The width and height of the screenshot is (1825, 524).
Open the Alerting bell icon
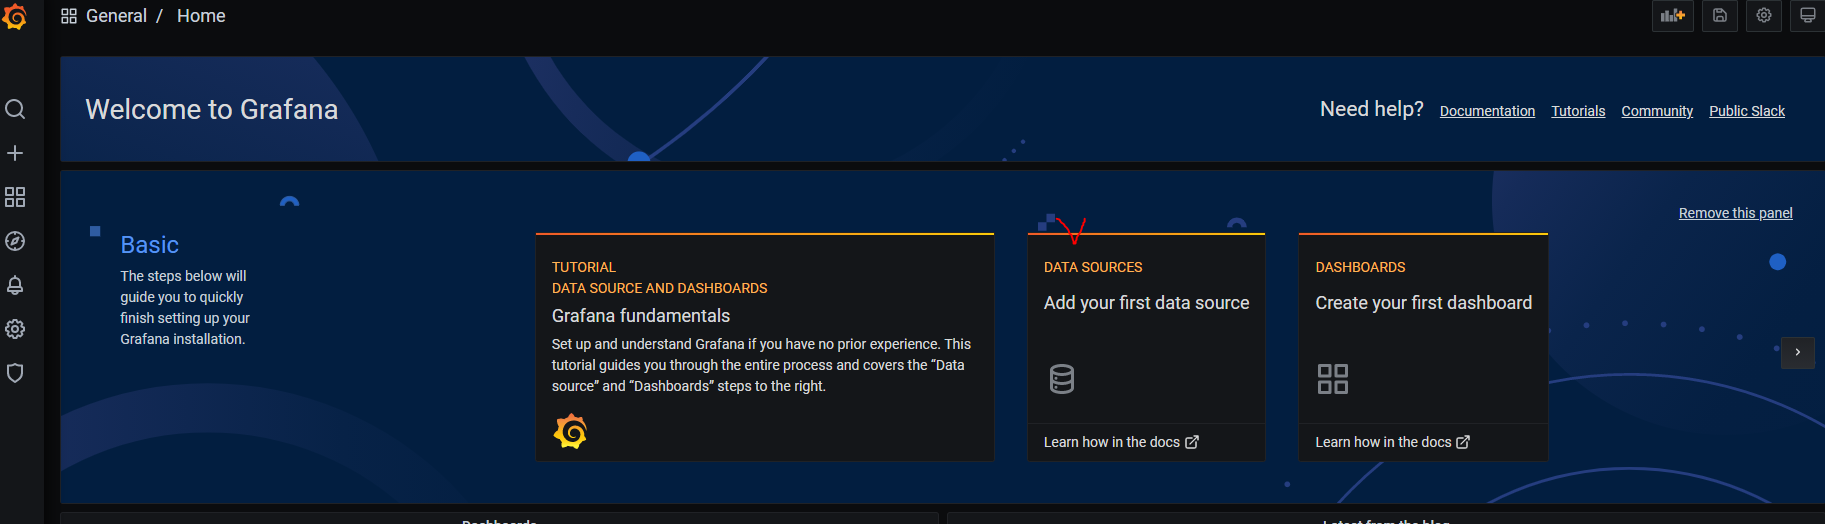coord(15,285)
